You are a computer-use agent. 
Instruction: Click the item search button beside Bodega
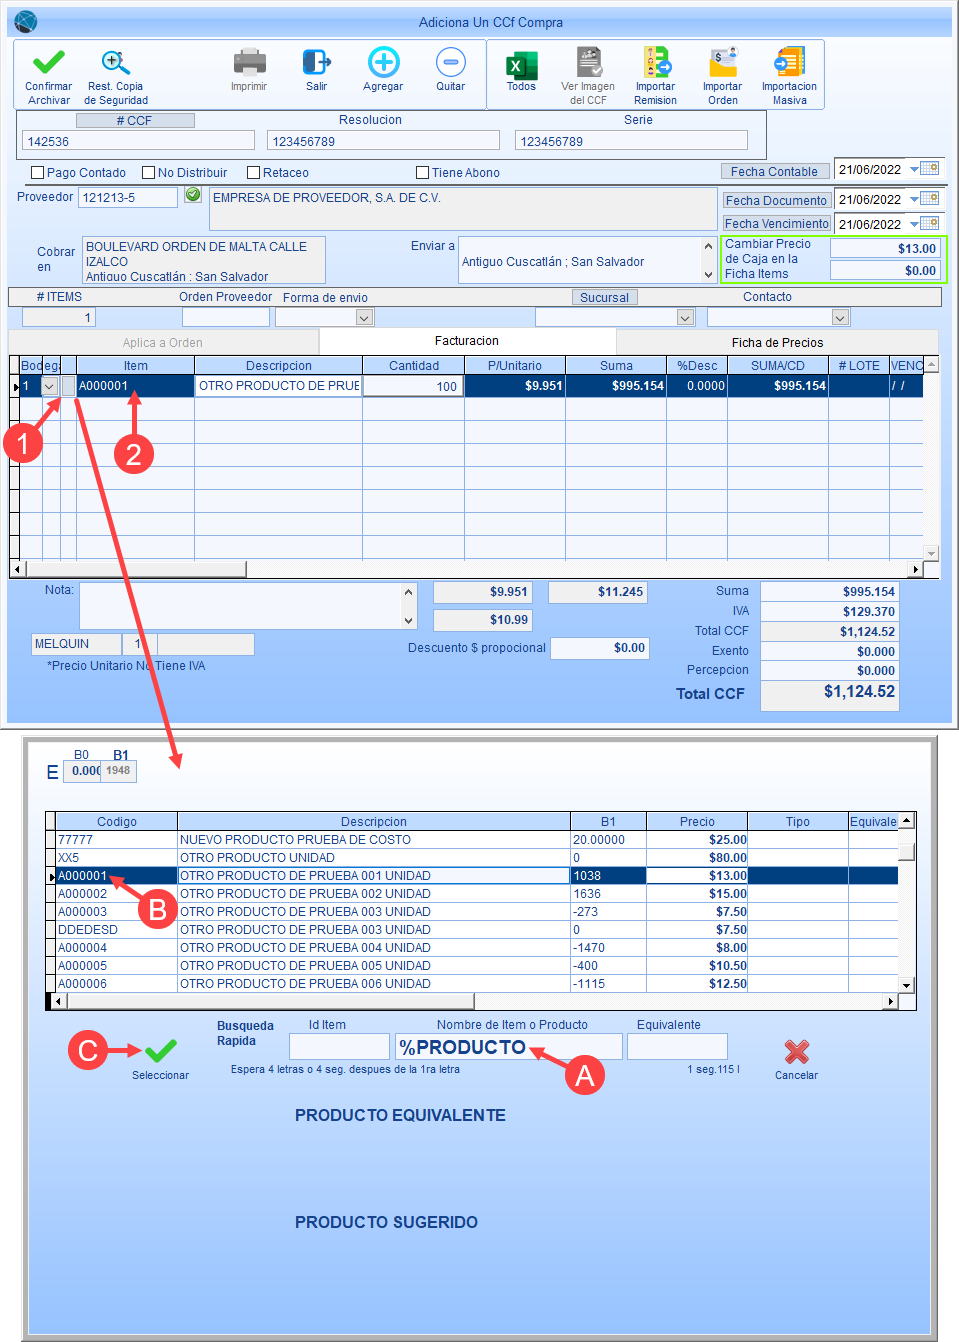(x=68, y=386)
